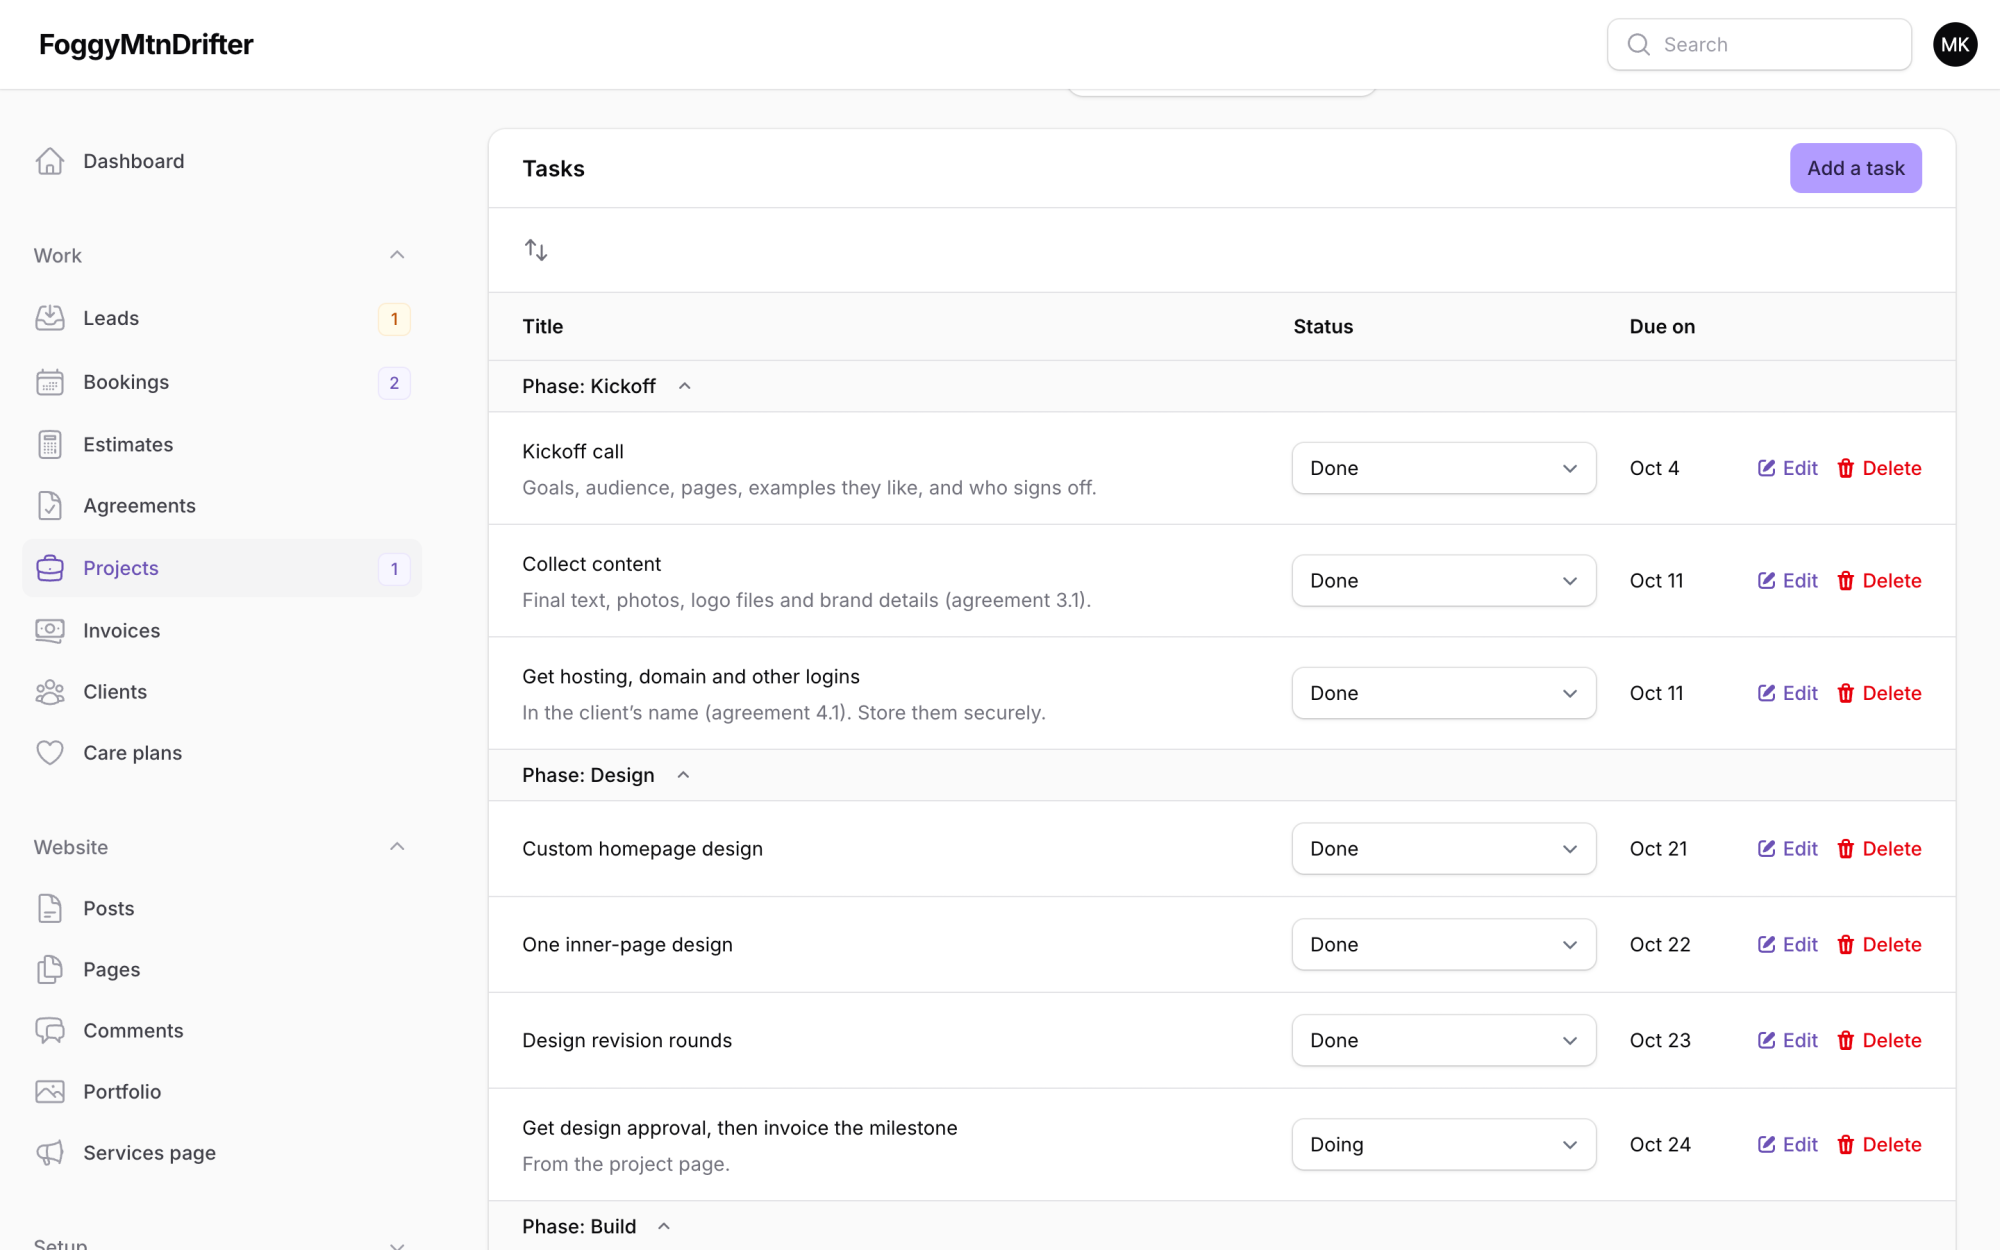Screen dimensions: 2000x1250
Task: Click the sort arrows icon above the table
Action: click(x=536, y=250)
